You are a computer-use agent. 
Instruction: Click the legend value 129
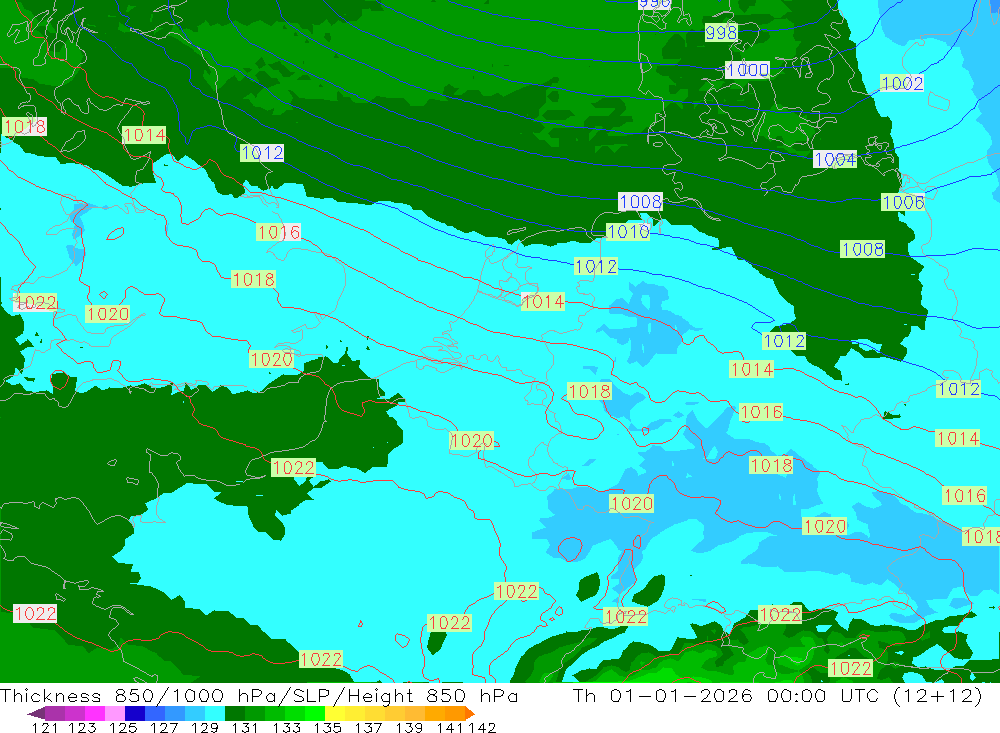(x=205, y=727)
